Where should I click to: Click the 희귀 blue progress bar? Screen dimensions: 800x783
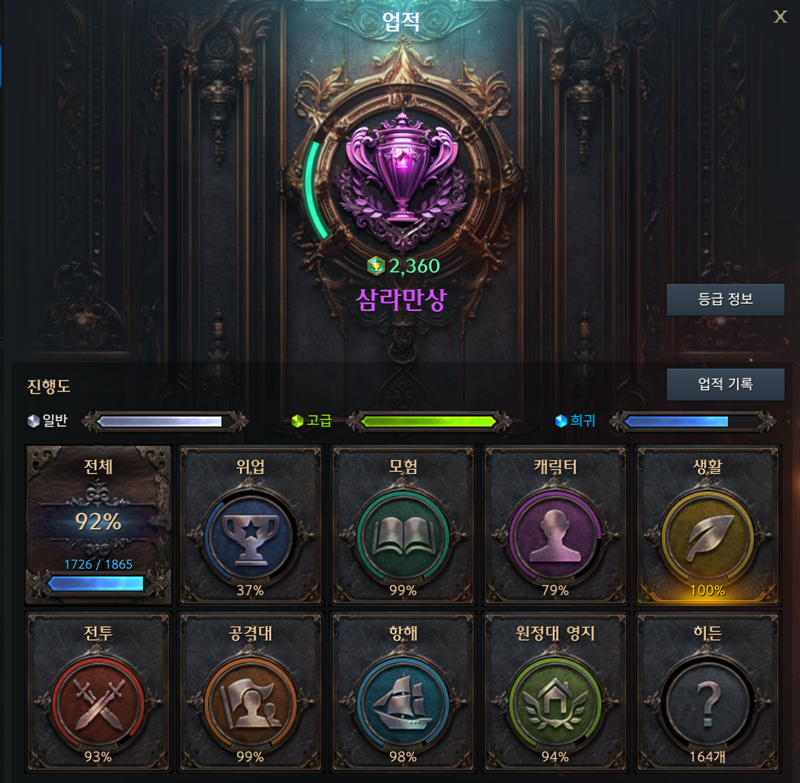click(693, 421)
